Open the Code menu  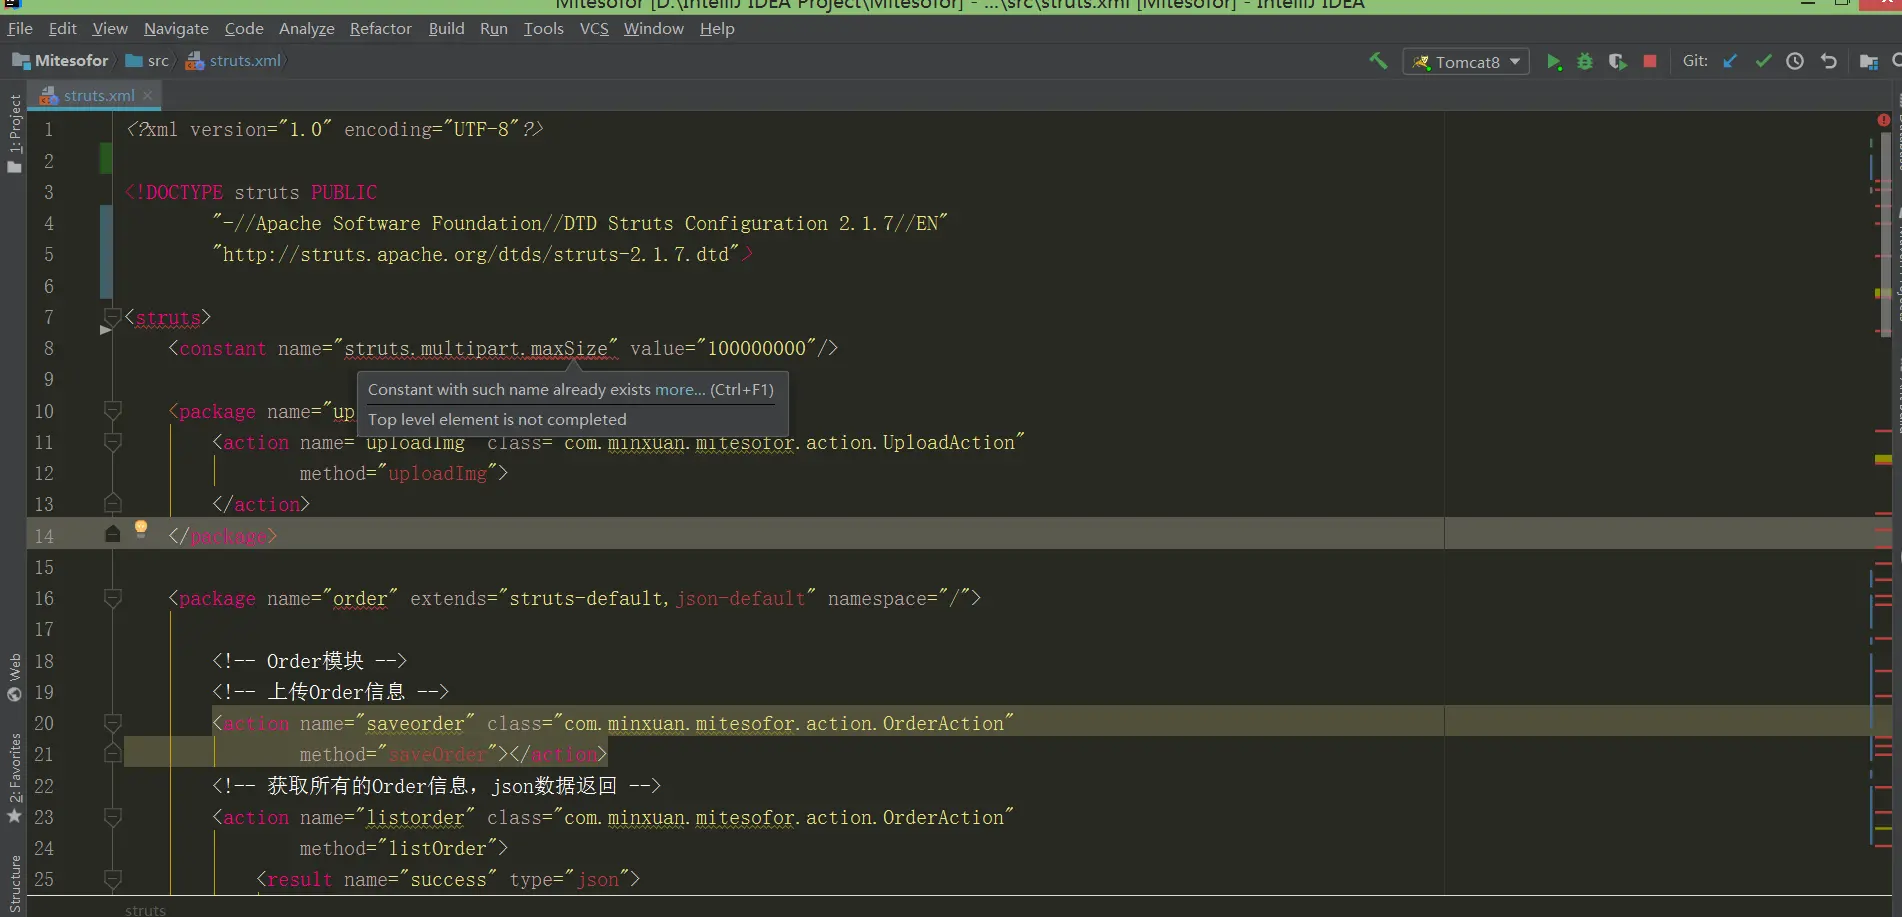coord(244,28)
